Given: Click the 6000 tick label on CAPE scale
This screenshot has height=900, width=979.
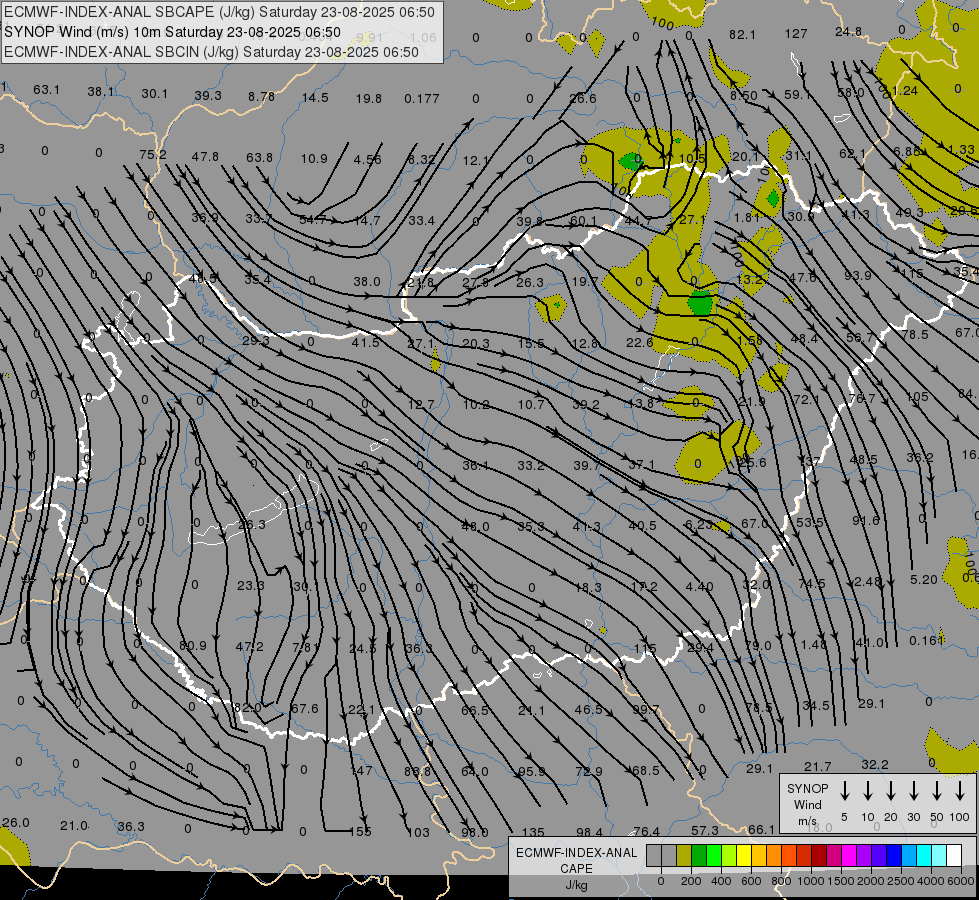Looking at the screenshot, I should (960, 881).
